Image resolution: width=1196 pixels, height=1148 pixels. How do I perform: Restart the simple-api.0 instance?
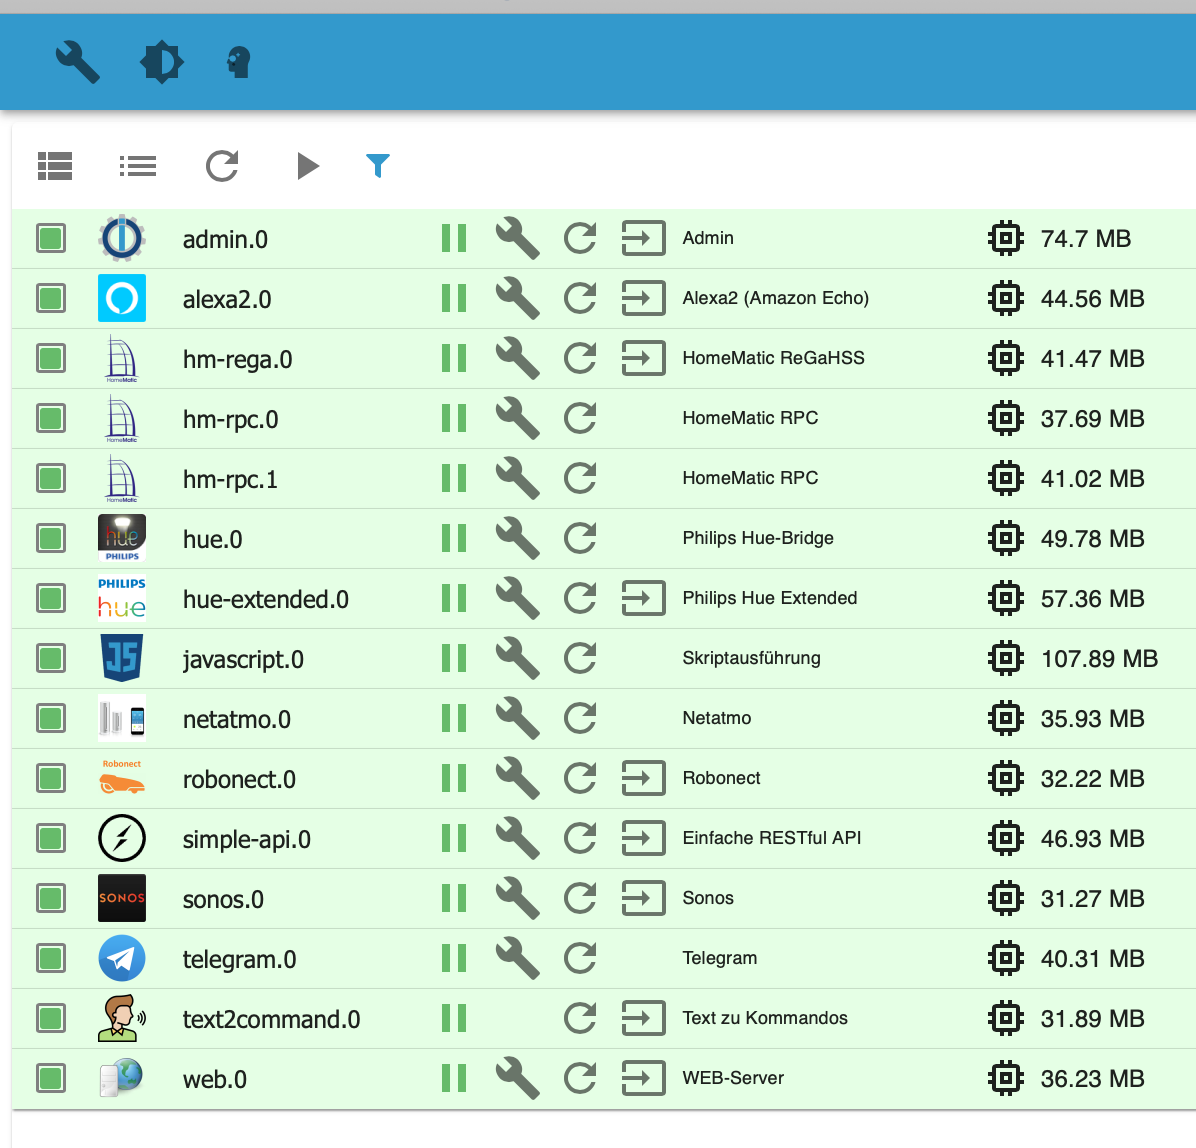coord(580,838)
